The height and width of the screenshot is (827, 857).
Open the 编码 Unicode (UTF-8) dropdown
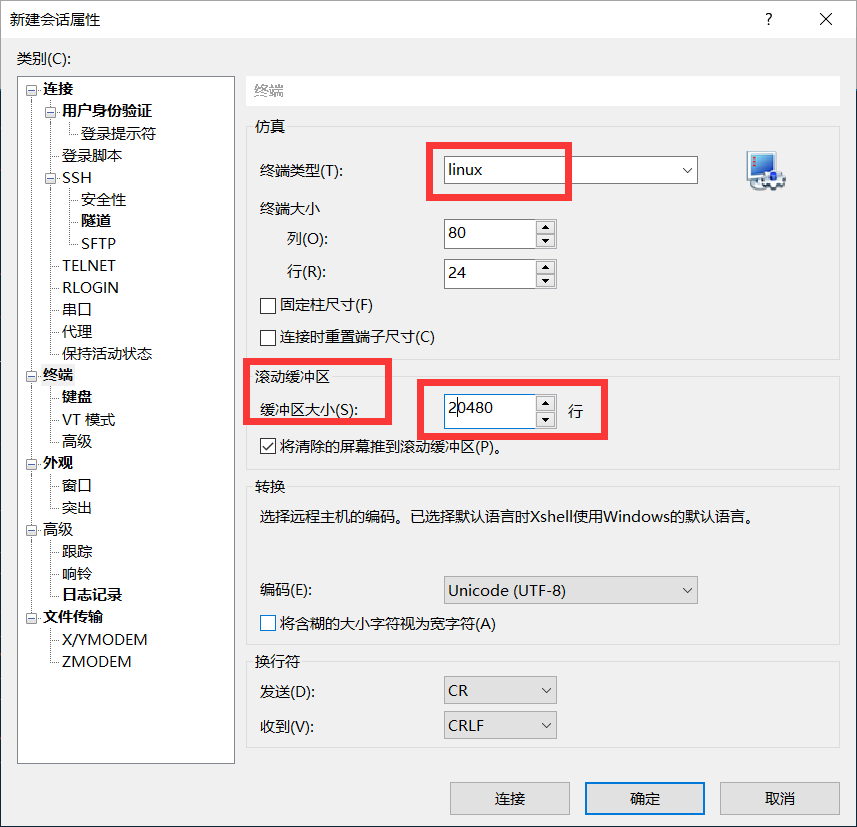coord(571,590)
